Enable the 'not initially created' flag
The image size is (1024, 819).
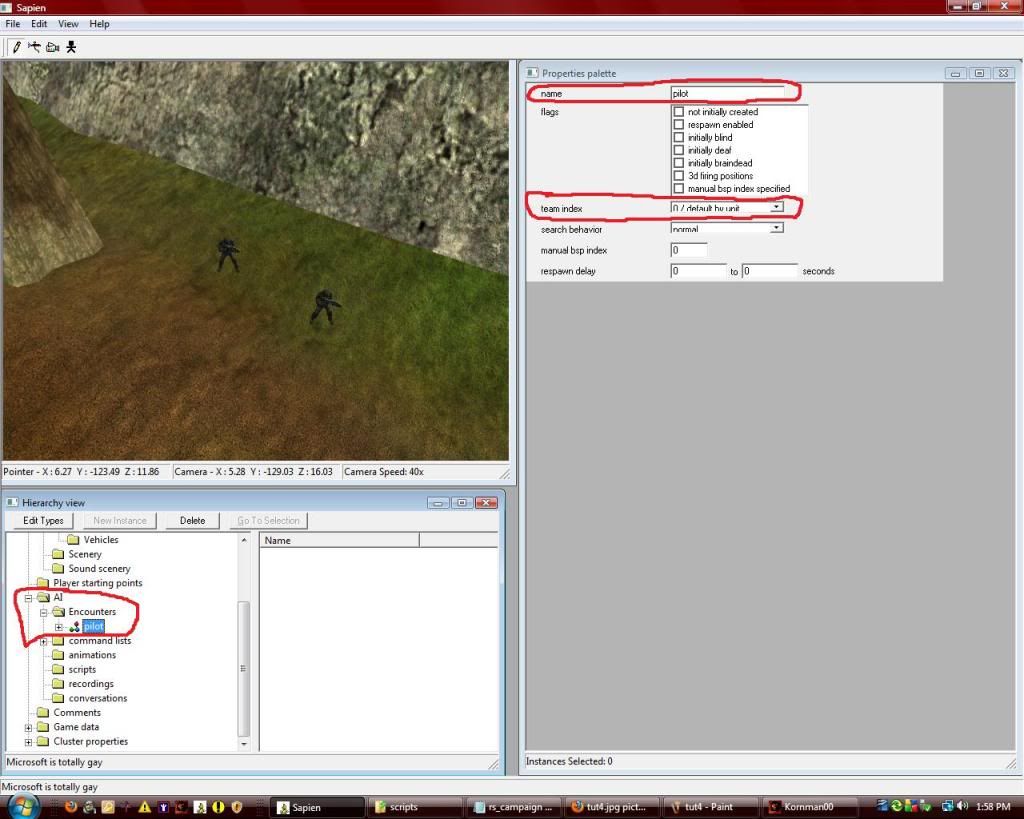tap(679, 112)
